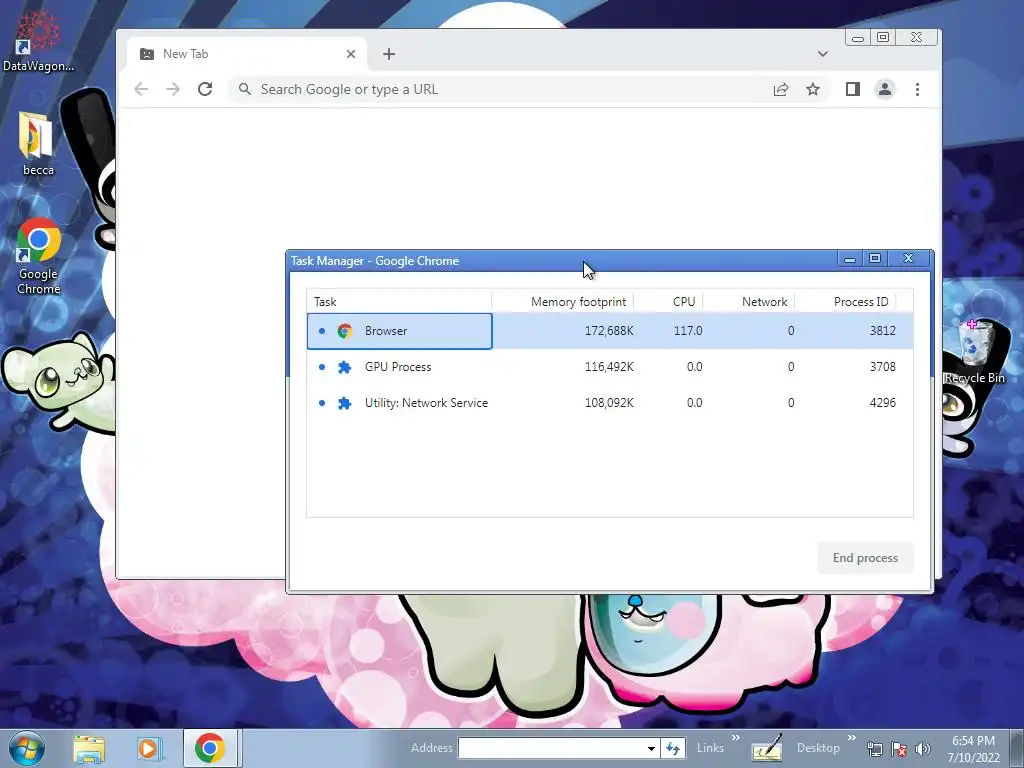The width and height of the screenshot is (1024, 768).
Task: Click the Links toolbar label
Action: point(710,748)
